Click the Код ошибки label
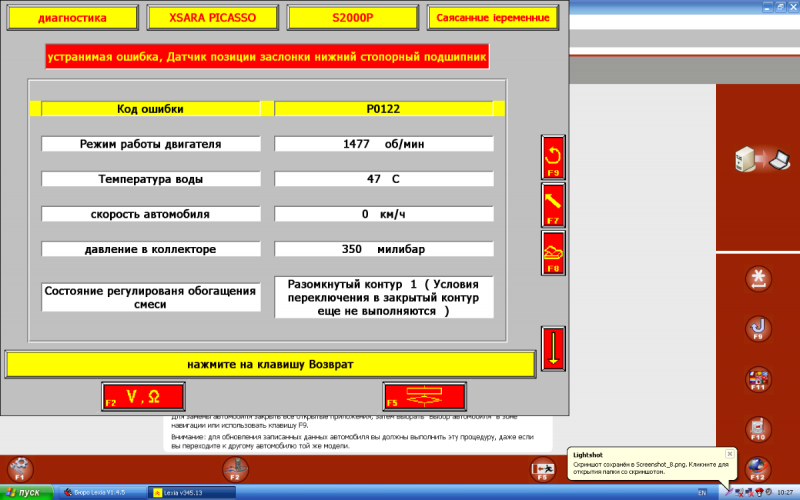 150,109
